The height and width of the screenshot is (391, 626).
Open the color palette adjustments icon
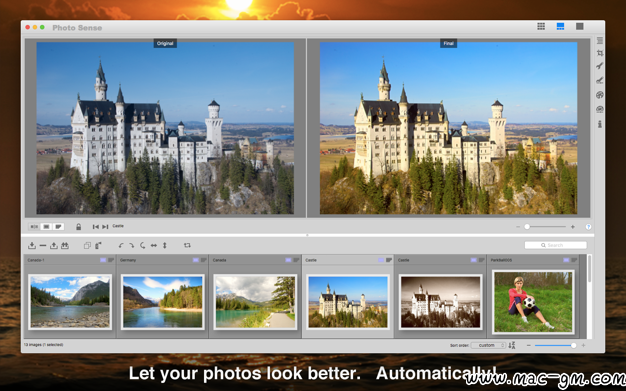pyautogui.click(x=600, y=95)
